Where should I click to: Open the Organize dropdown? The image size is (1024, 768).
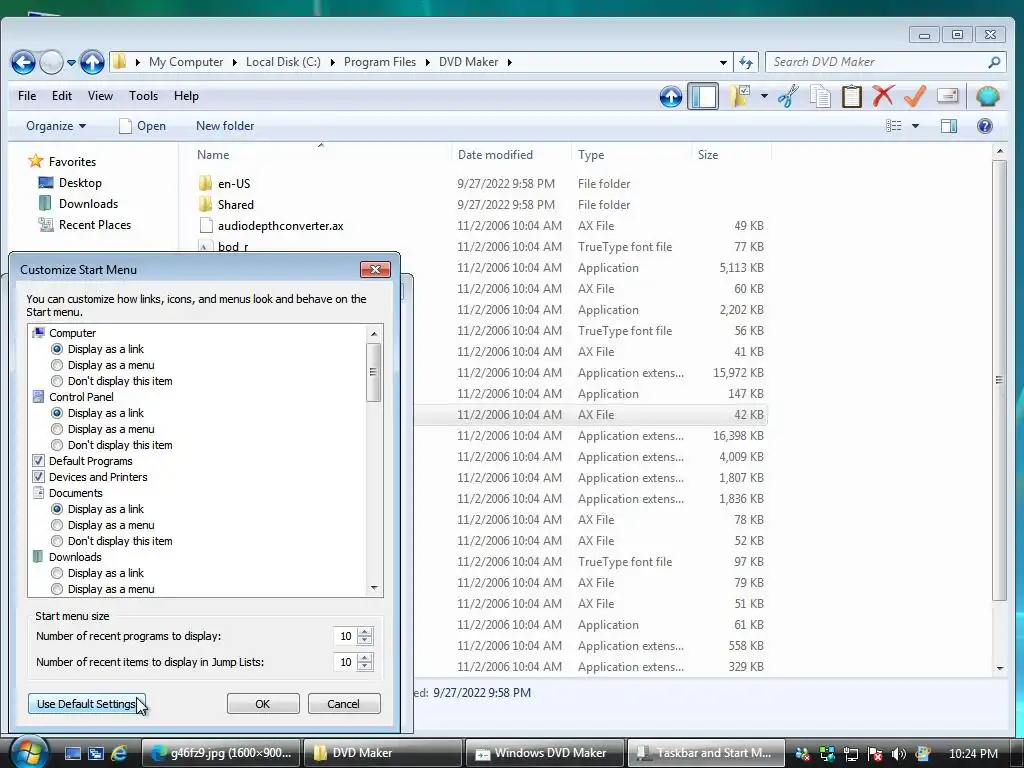tap(56, 126)
